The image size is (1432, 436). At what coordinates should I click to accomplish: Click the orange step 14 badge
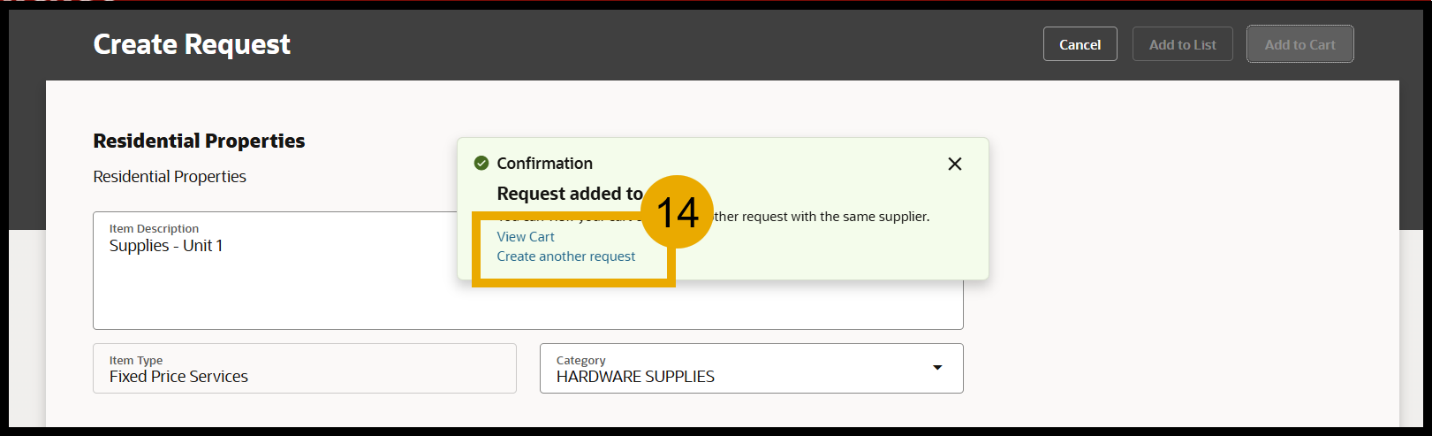coord(676,213)
